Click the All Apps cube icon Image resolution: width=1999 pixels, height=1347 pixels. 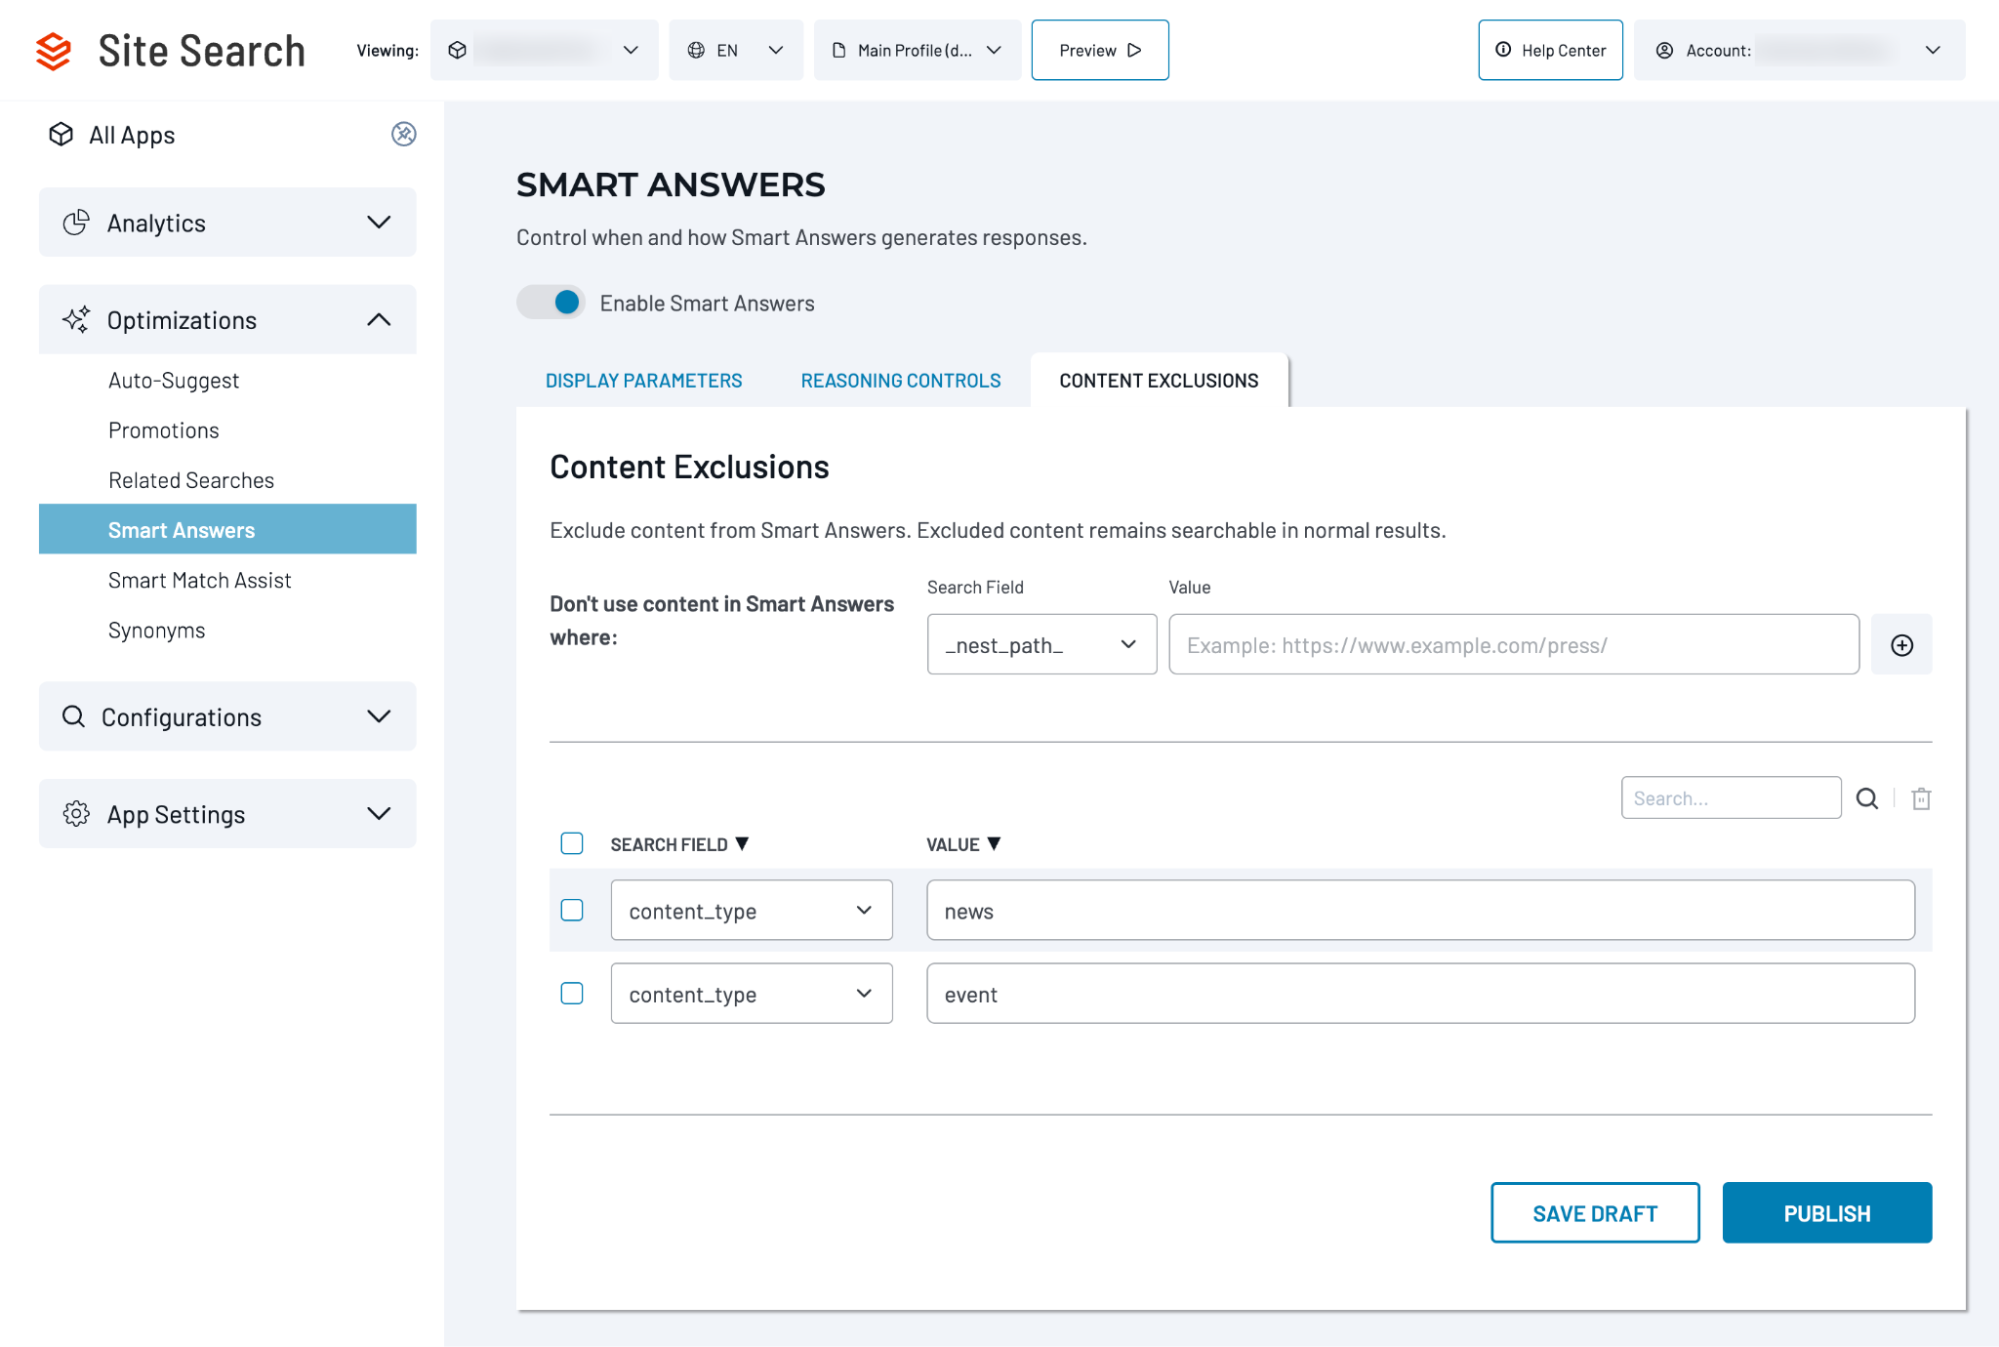click(x=61, y=134)
